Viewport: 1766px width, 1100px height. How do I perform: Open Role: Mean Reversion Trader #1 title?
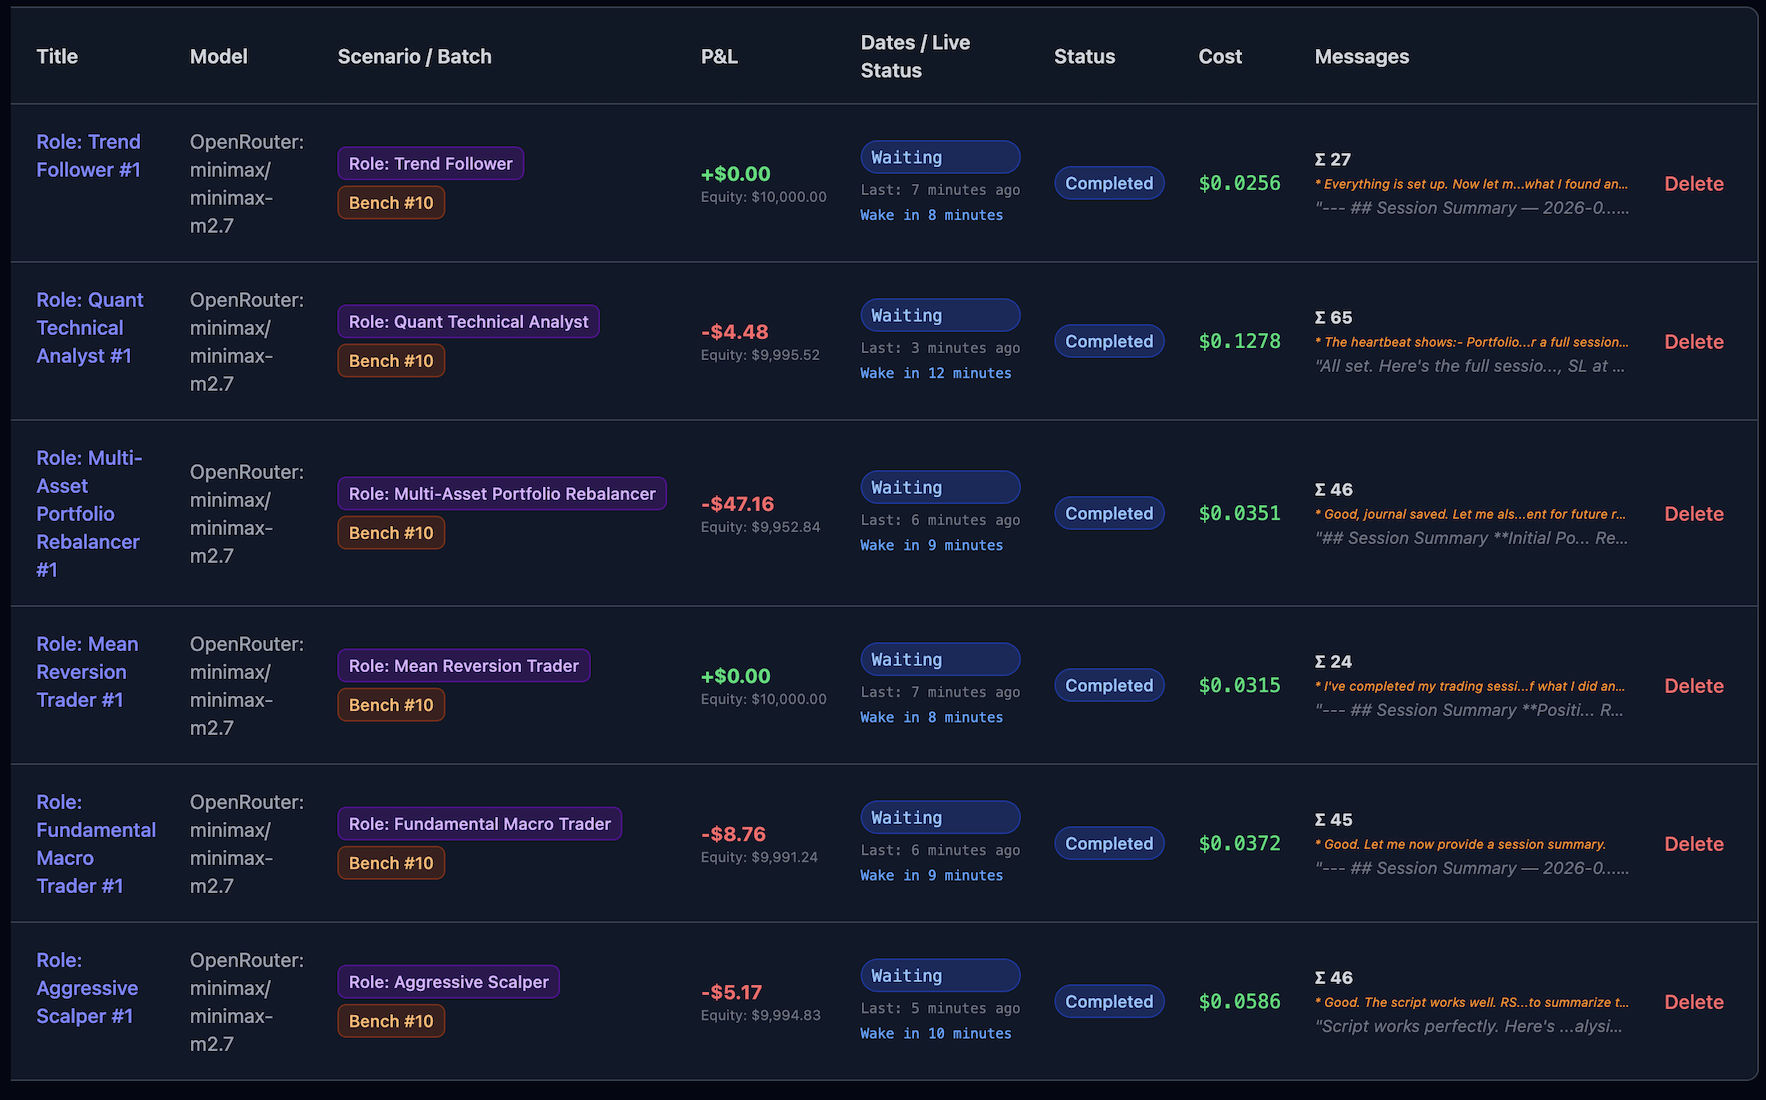pos(87,671)
